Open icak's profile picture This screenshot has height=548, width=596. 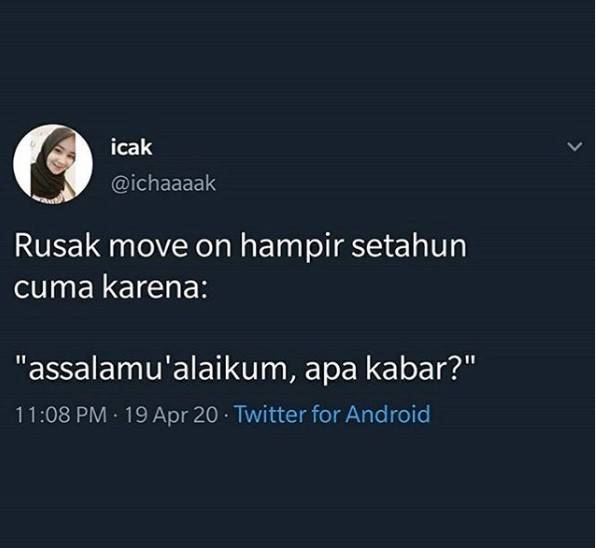click(x=53, y=164)
